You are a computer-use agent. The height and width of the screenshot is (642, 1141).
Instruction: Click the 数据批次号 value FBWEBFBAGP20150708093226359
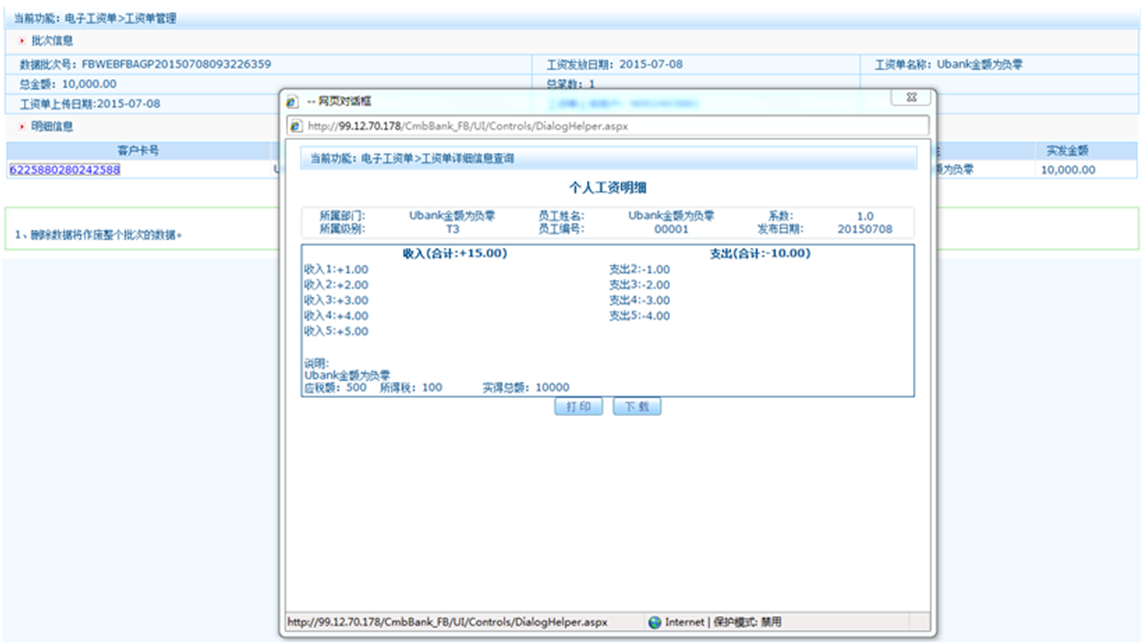tap(176, 64)
